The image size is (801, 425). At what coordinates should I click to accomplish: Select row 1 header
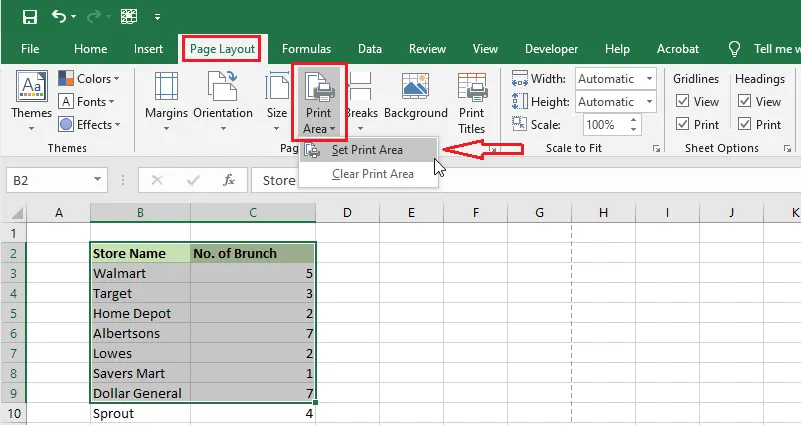pyautogui.click(x=13, y=233)
